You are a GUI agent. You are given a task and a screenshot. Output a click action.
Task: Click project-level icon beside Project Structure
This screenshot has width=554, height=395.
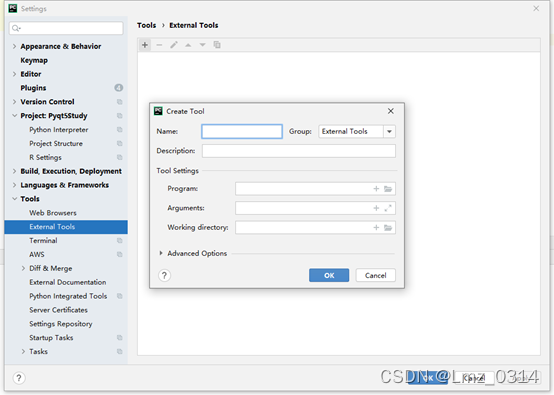(x=120, y=143)
